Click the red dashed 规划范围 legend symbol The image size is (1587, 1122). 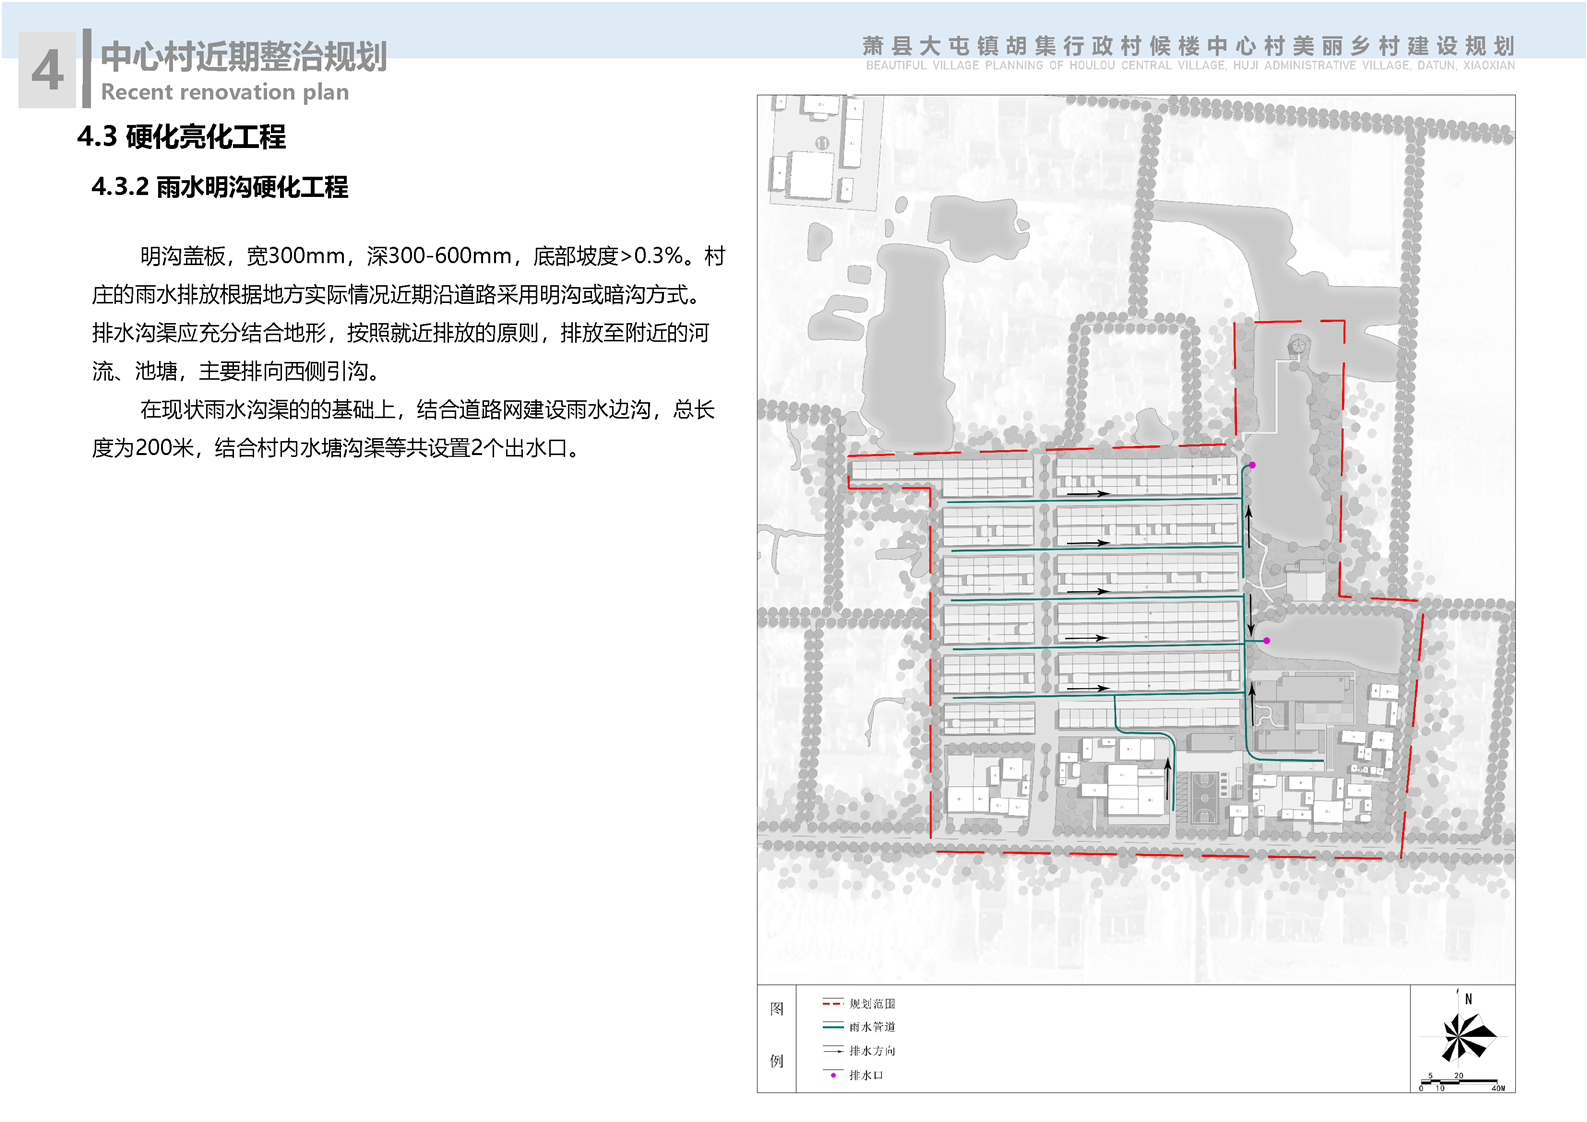(832, 1003)
